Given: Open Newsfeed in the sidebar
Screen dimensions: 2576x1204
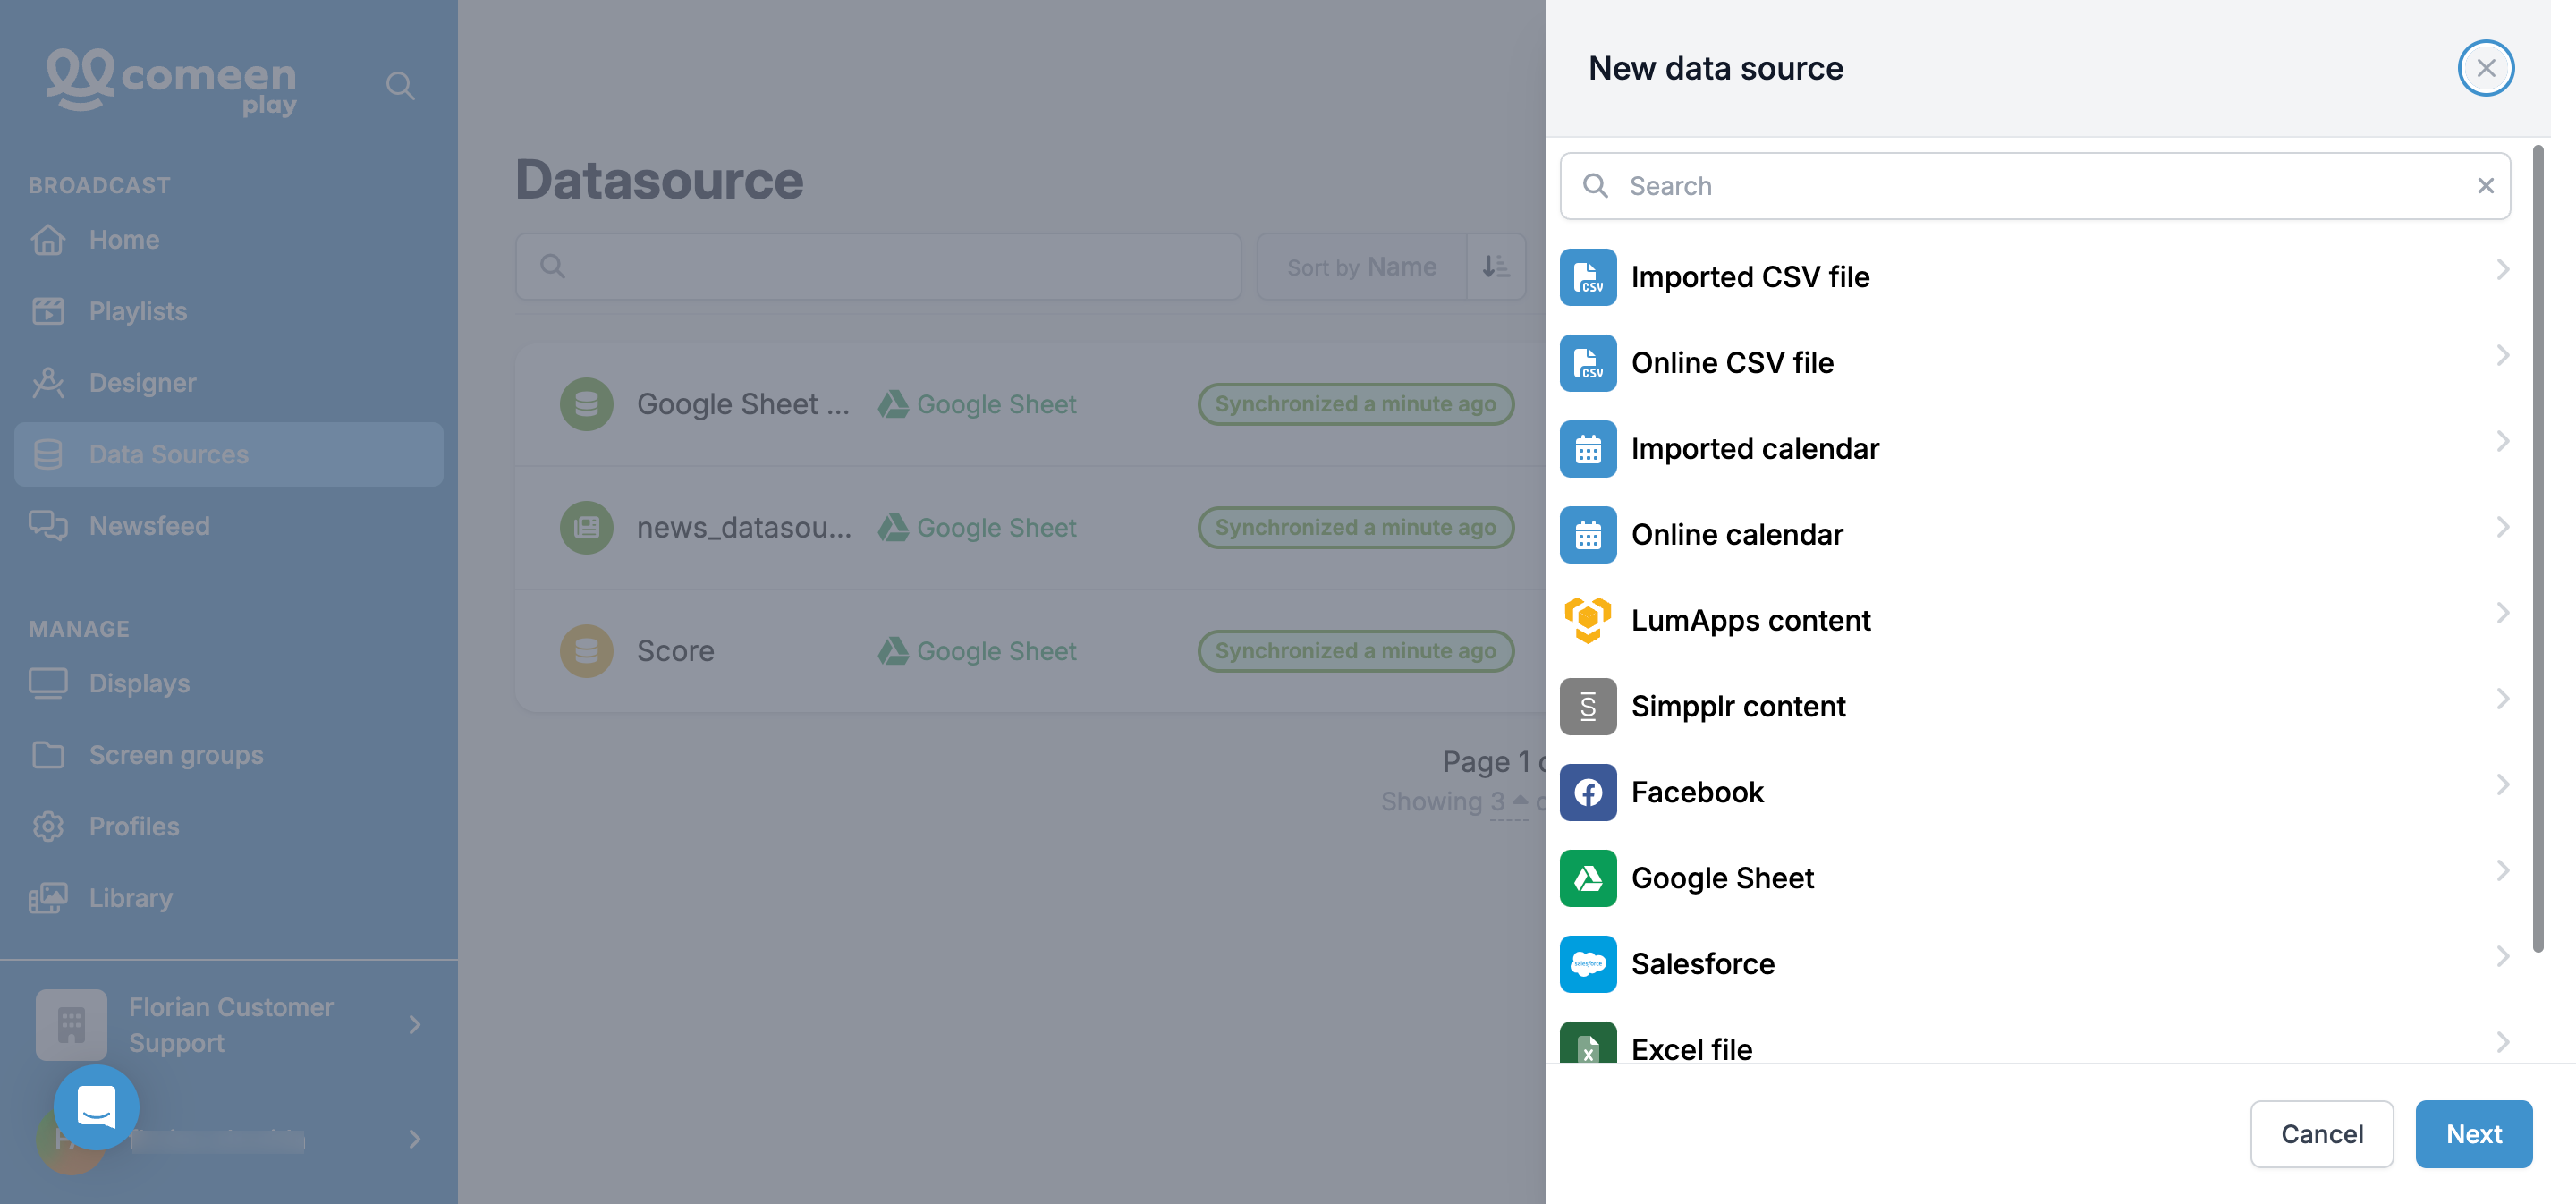Looking at the screenshot, I should click(229, 526).
